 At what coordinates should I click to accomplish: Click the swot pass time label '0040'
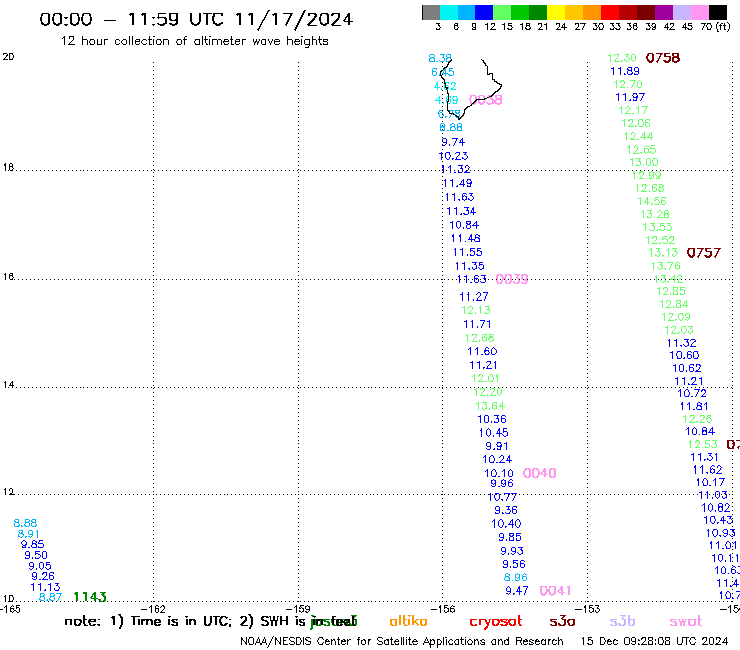(x=539, y=473)
